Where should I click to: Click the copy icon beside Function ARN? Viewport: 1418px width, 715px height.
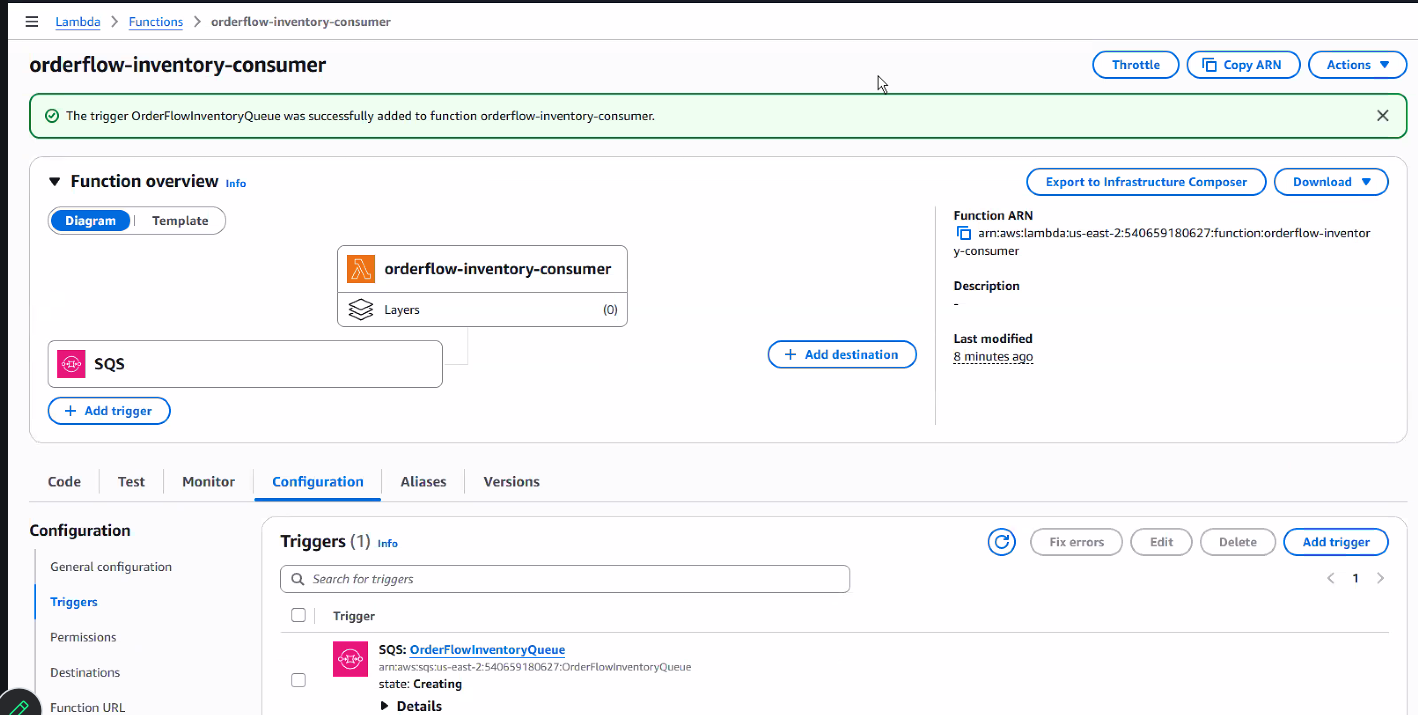(964, 233)
